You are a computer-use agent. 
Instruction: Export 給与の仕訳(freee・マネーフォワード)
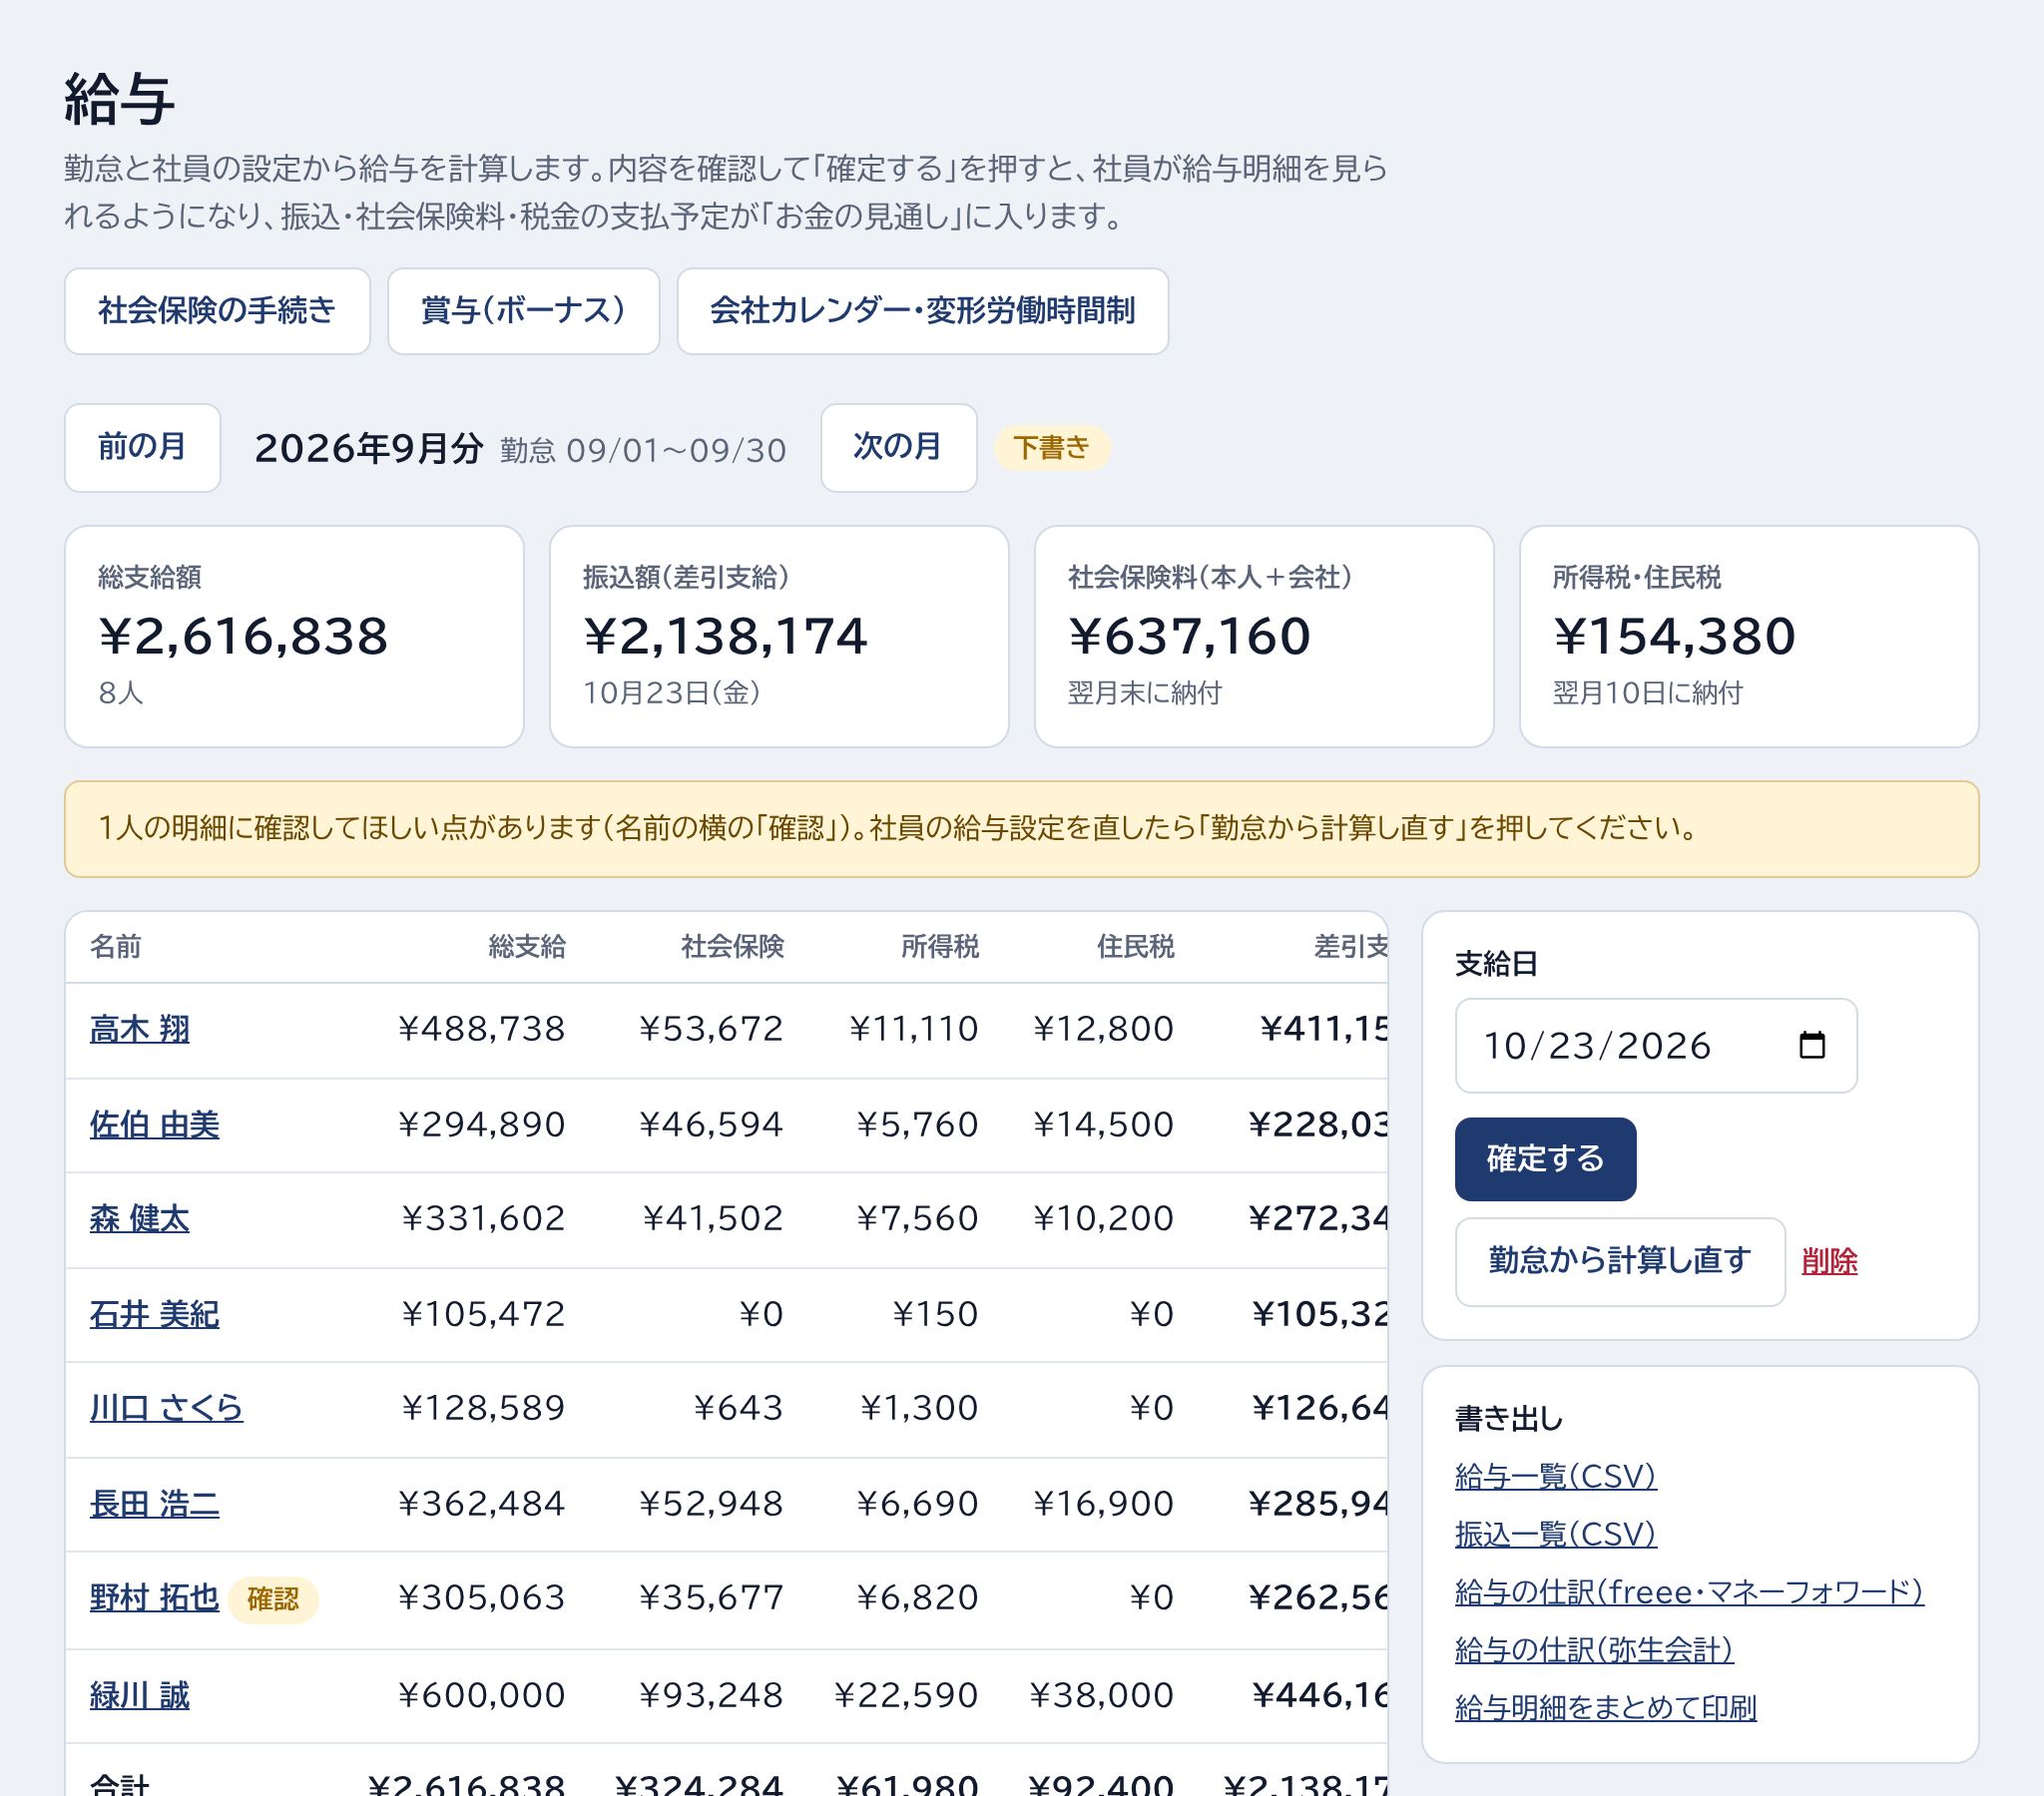1689,1592
